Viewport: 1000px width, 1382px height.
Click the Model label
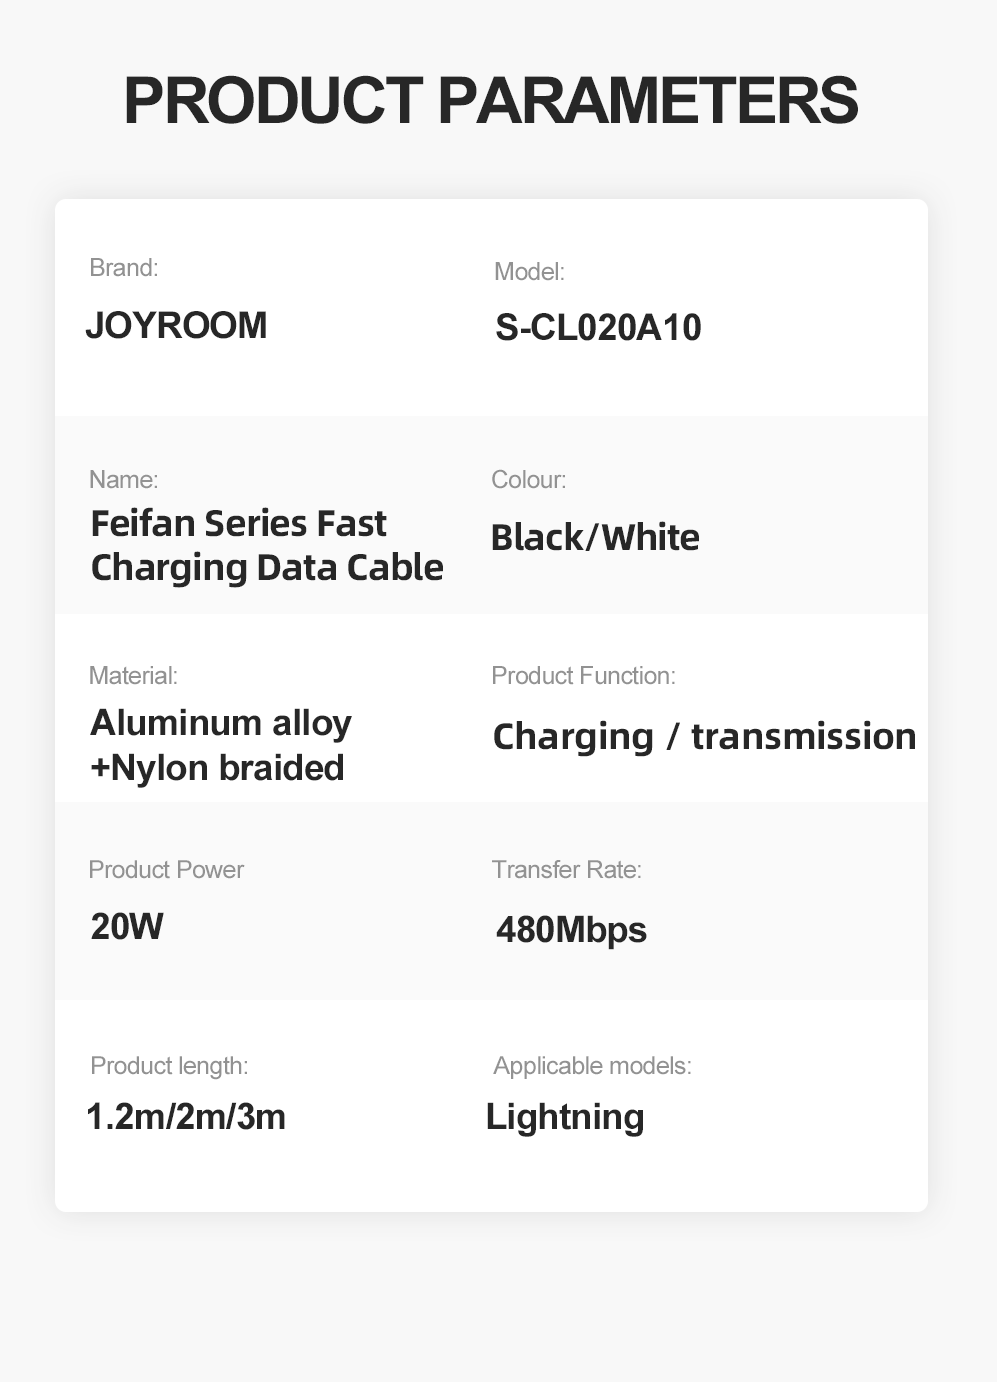529,272
